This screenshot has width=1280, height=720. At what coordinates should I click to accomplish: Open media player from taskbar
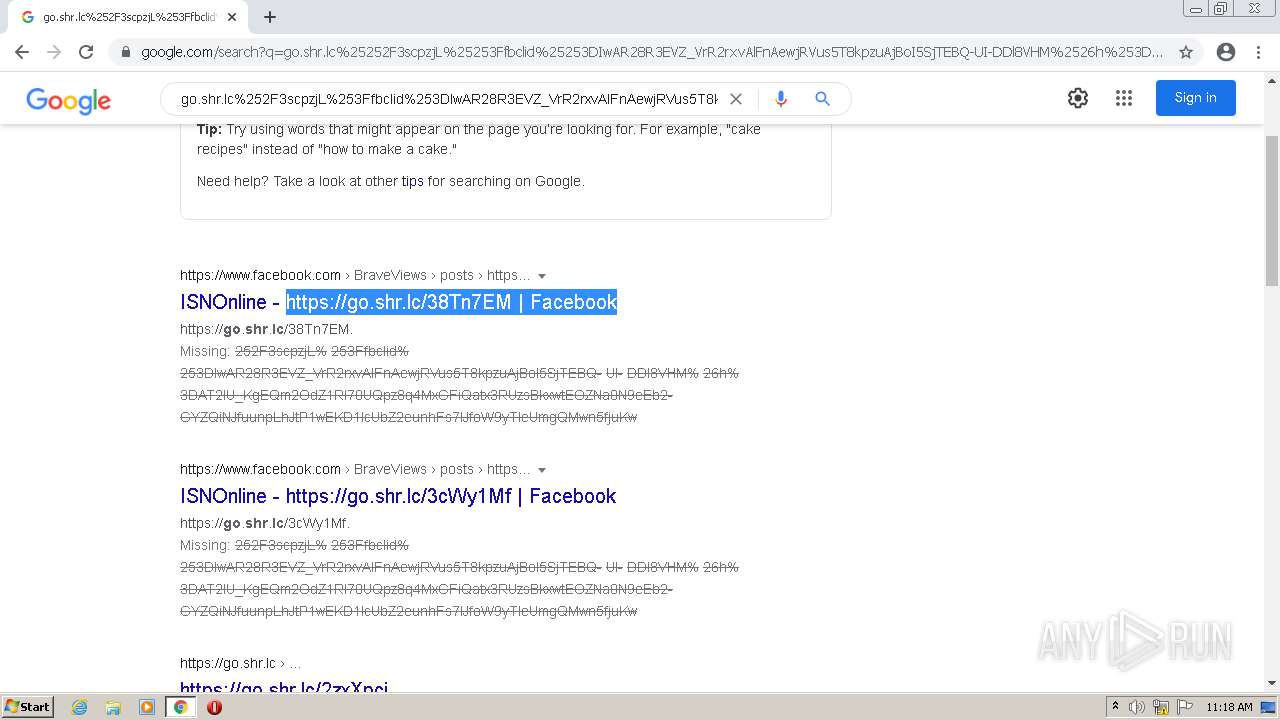(147, 707)
